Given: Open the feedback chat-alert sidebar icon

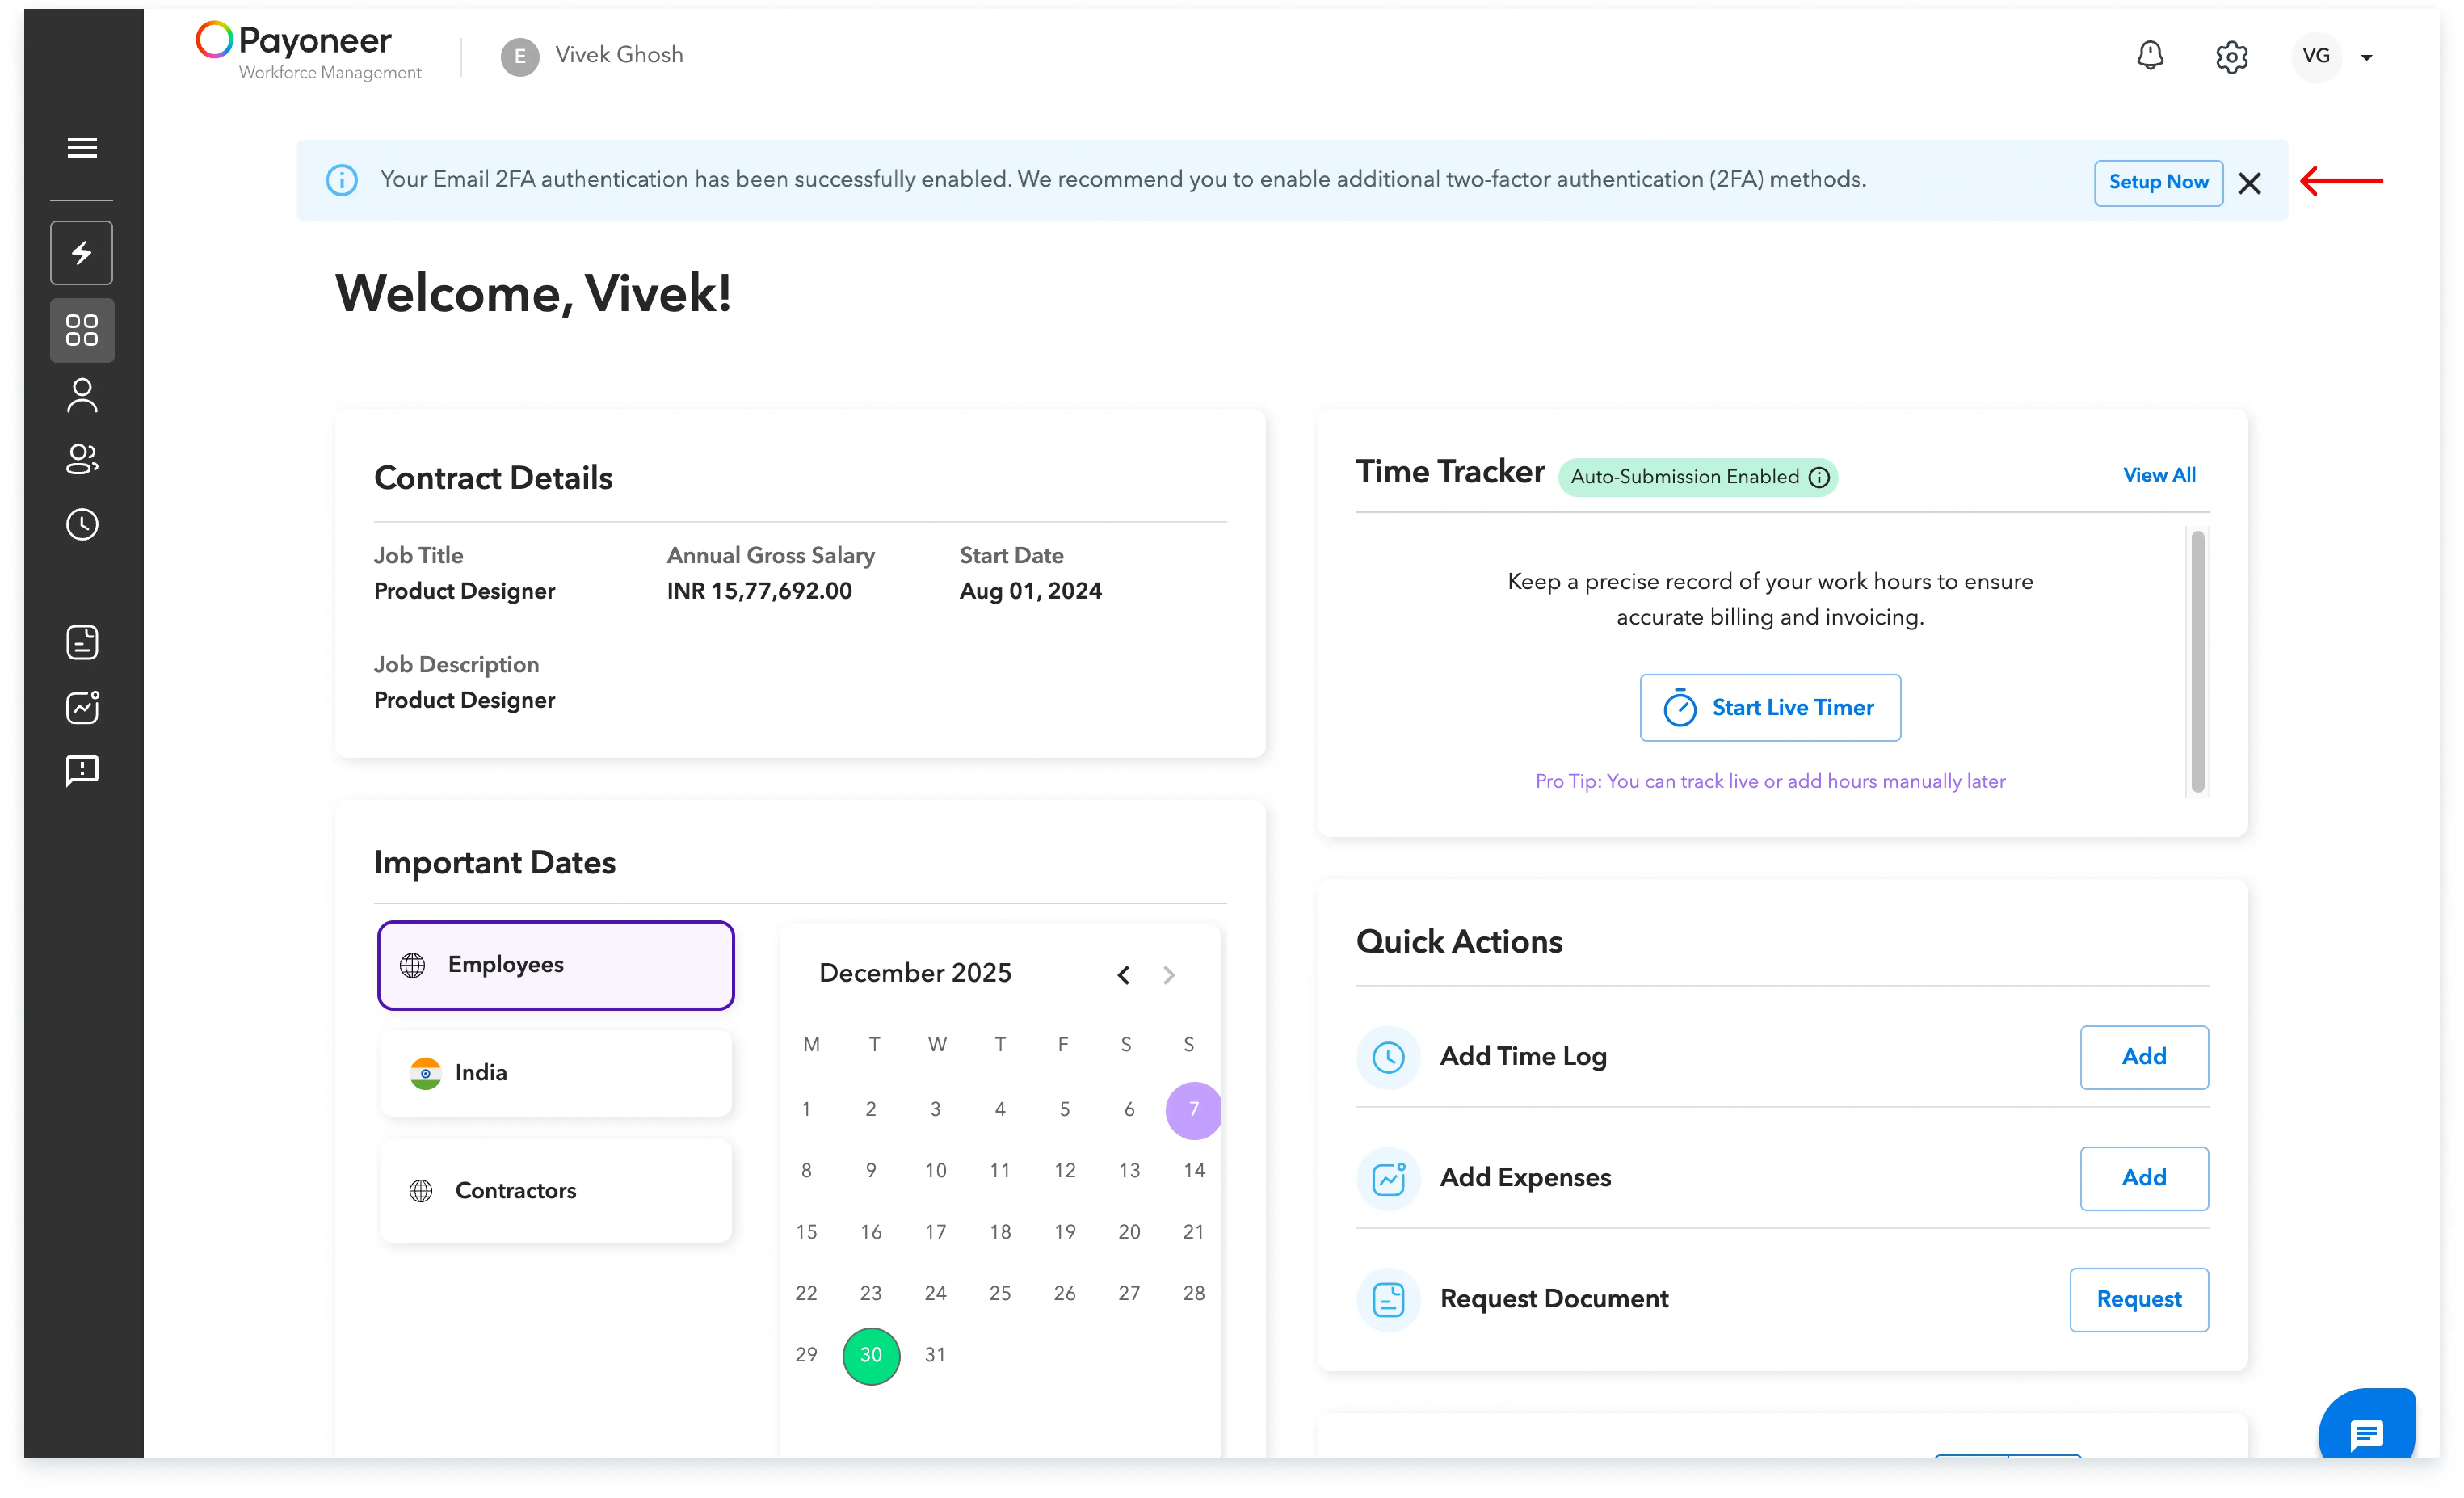Looking at the screenshot, I should pos(82,770).
